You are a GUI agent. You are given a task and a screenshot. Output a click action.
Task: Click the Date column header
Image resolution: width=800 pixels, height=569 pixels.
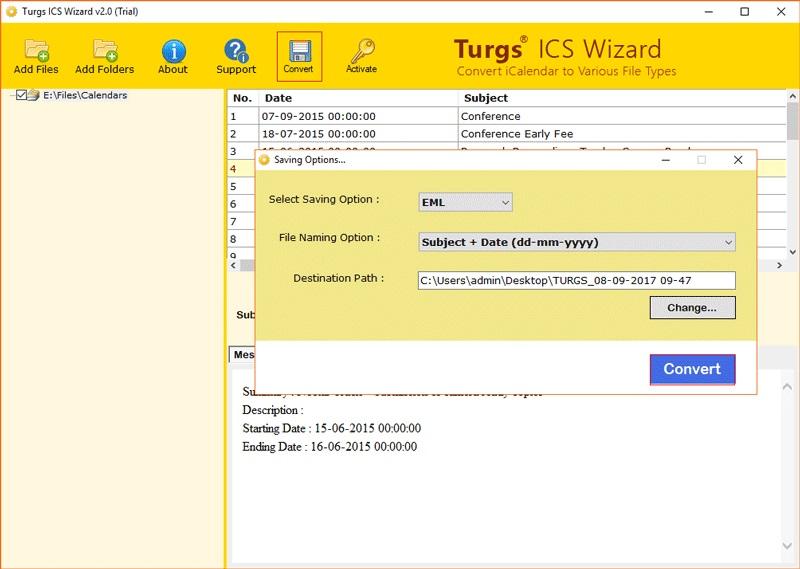click(359, 98)
